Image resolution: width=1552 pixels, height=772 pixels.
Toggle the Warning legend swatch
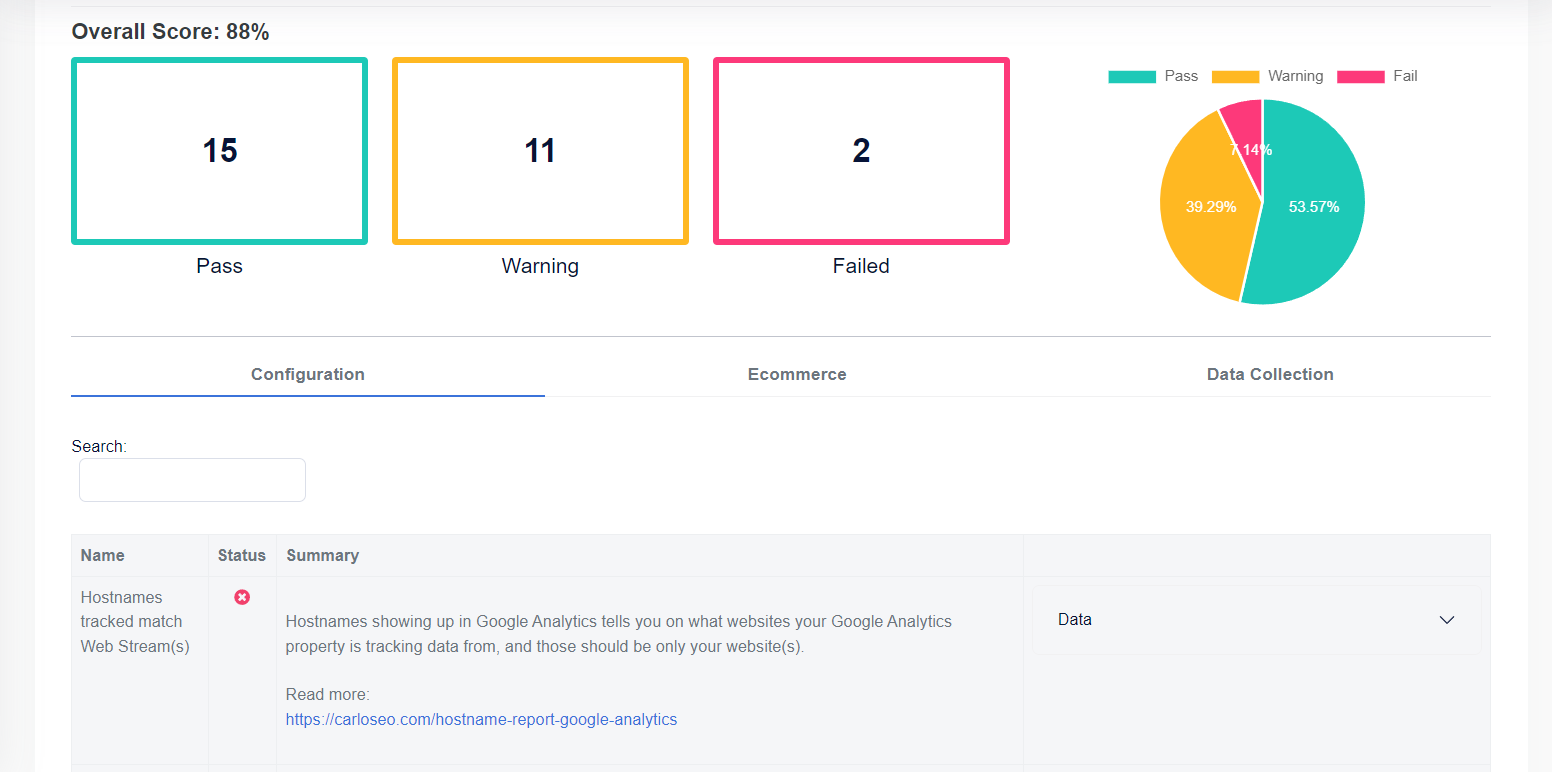1235,77
